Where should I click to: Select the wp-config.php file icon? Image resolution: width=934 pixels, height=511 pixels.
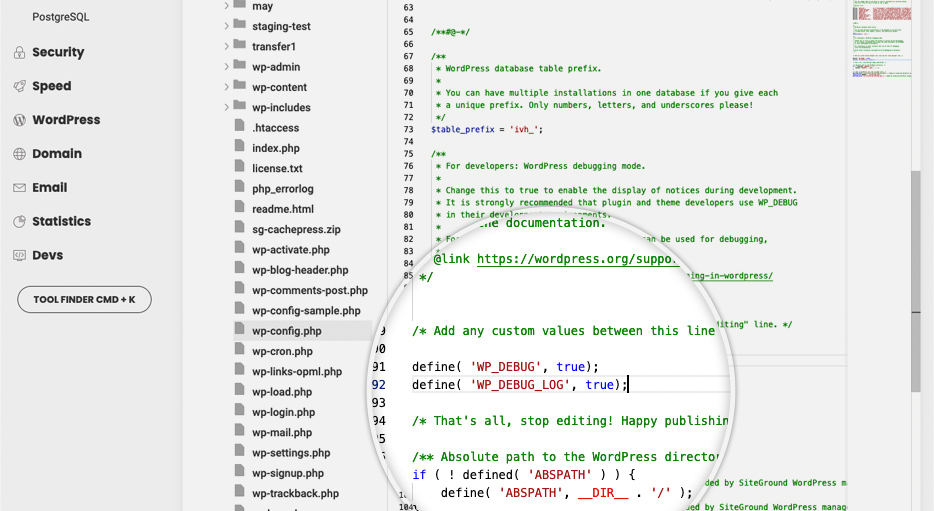239,328
